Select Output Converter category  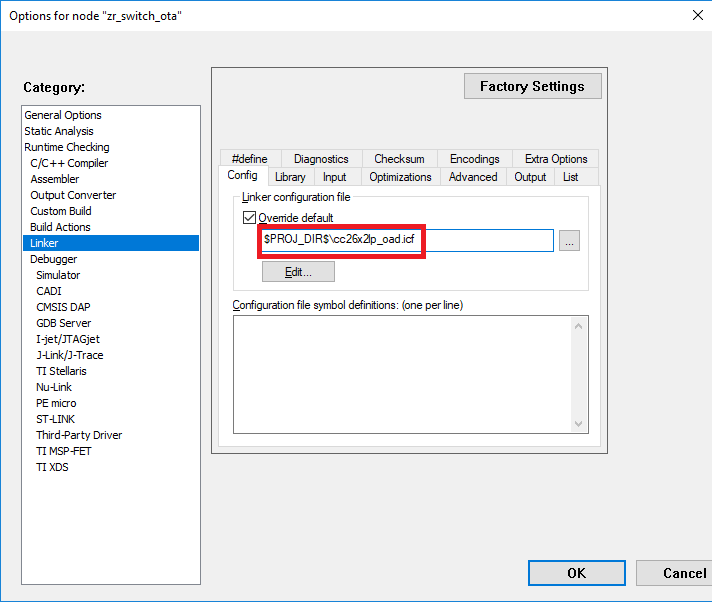pyautogui.click(x=73, y=195)
